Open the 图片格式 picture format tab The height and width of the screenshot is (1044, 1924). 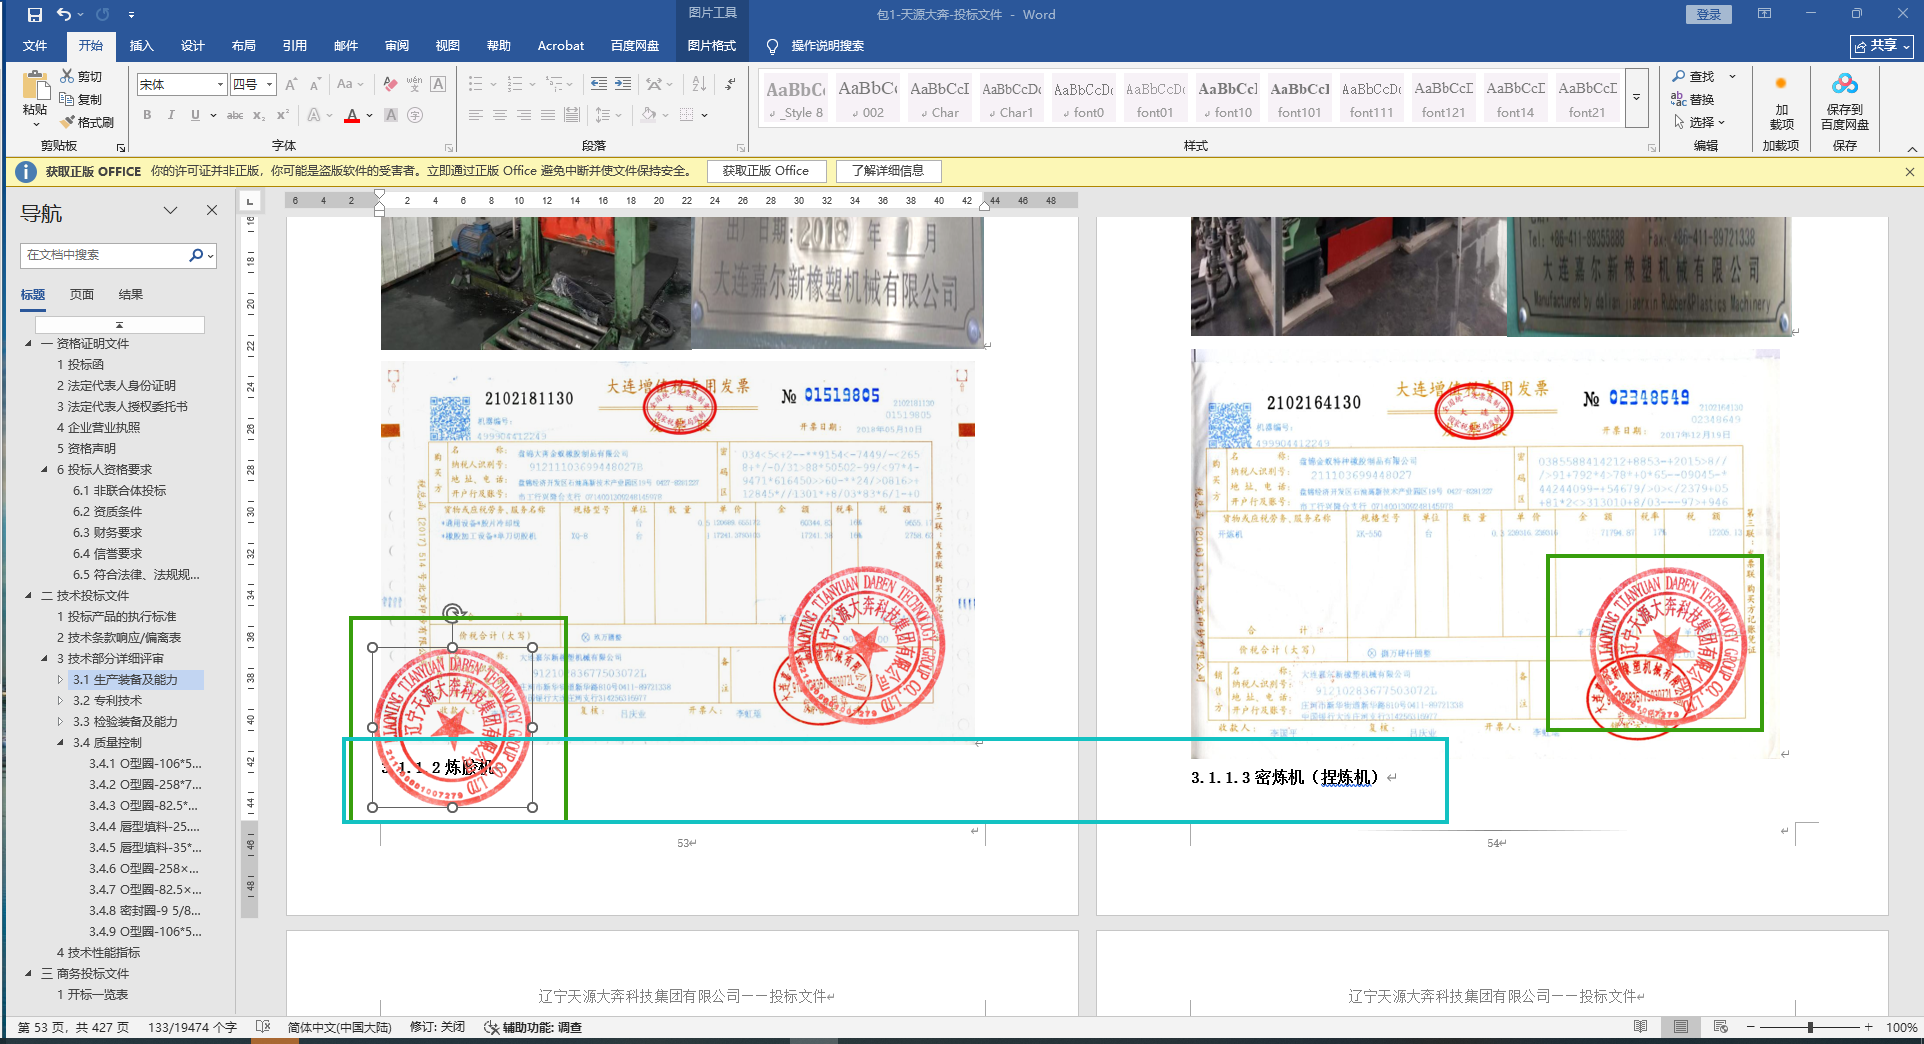712,46
